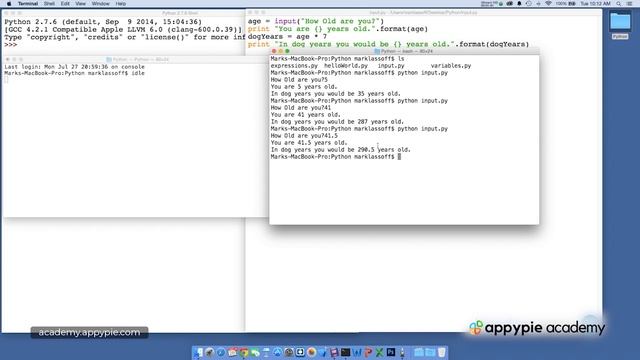
Task: Open the Trash in dock
Action: click(442, 352)
